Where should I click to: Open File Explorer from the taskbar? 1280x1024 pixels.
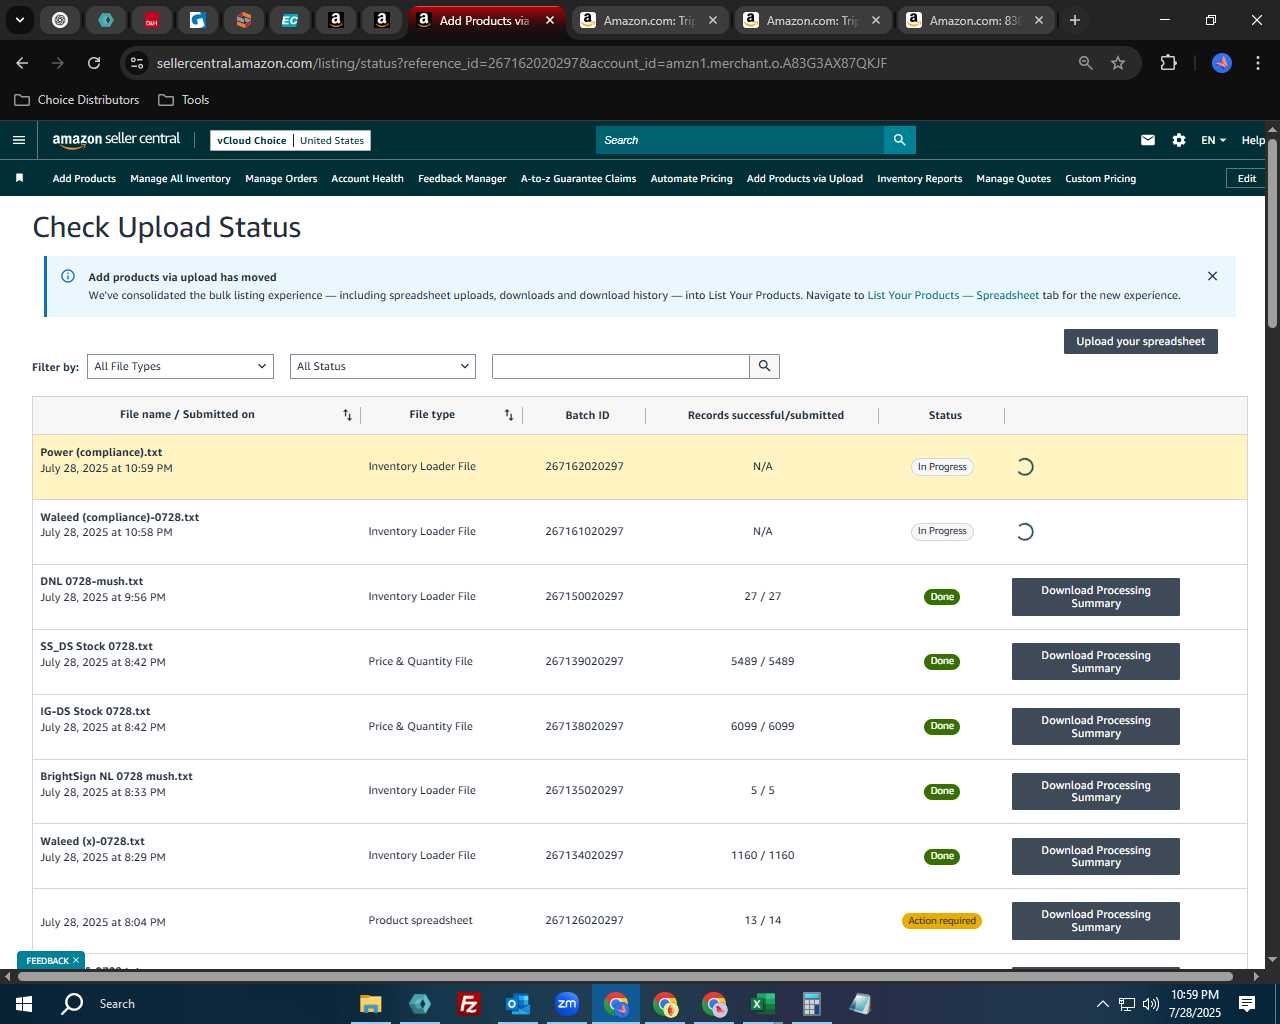[370, 1004]
